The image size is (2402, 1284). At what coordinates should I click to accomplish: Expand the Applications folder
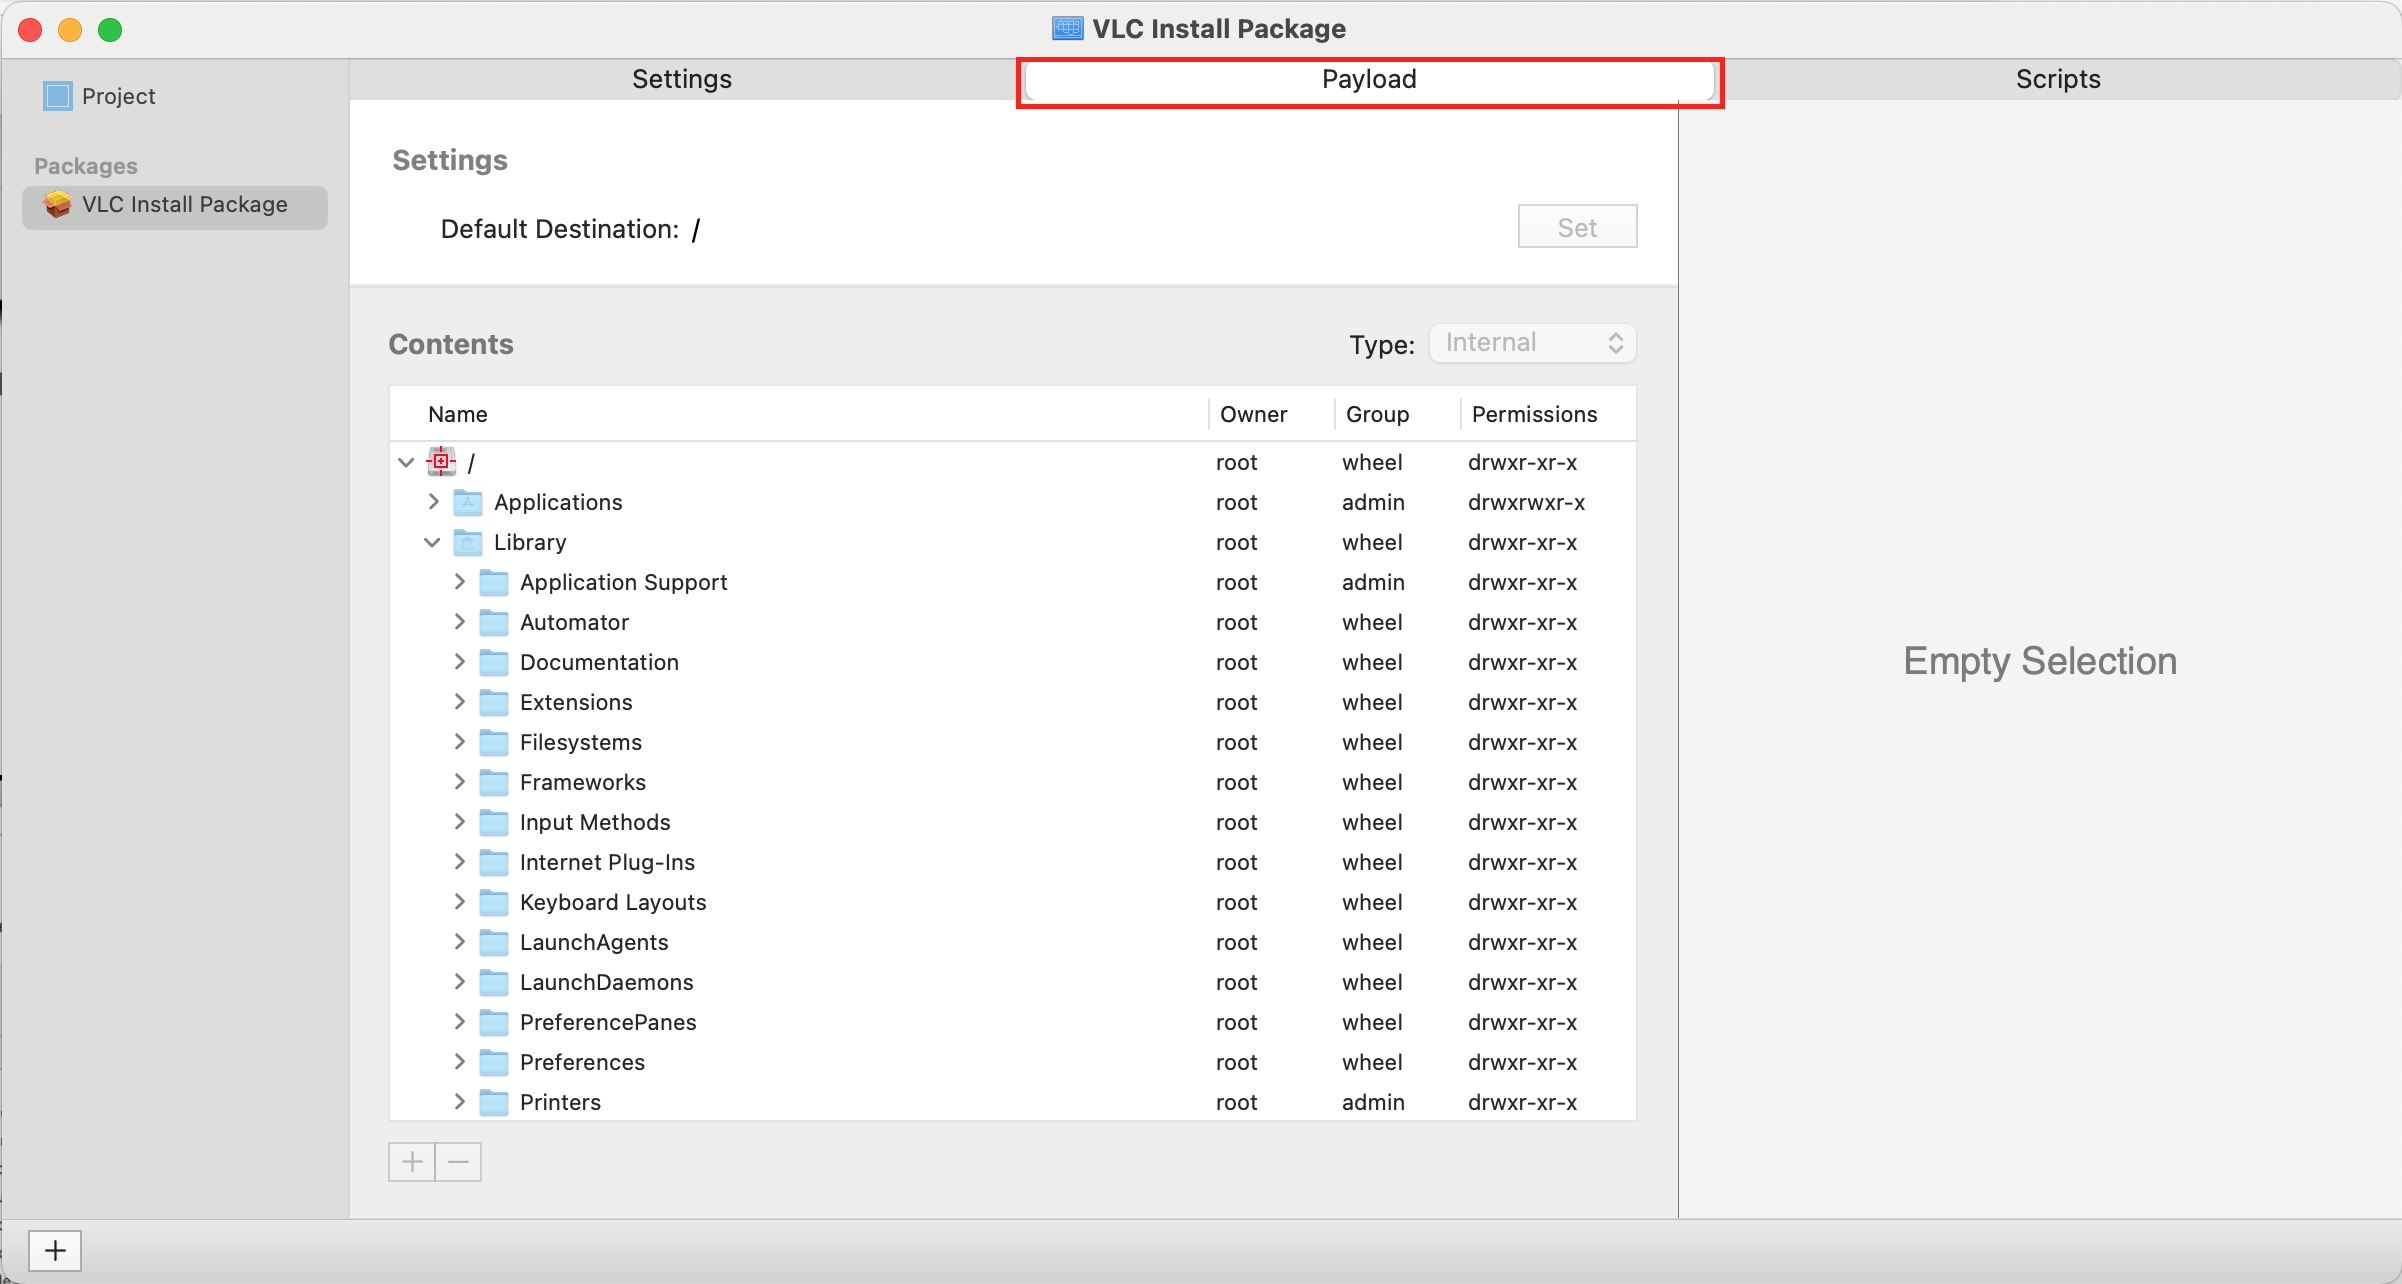pyautogui.click(x=433, y=501)
